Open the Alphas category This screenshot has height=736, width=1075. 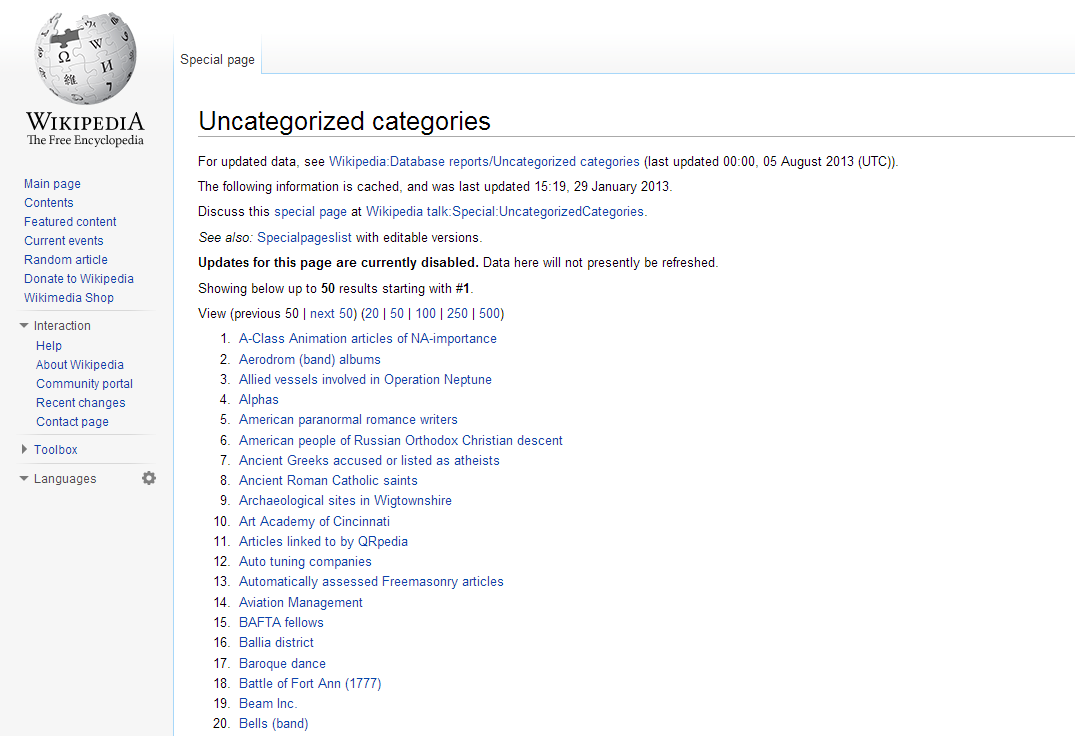click(258, 400)
